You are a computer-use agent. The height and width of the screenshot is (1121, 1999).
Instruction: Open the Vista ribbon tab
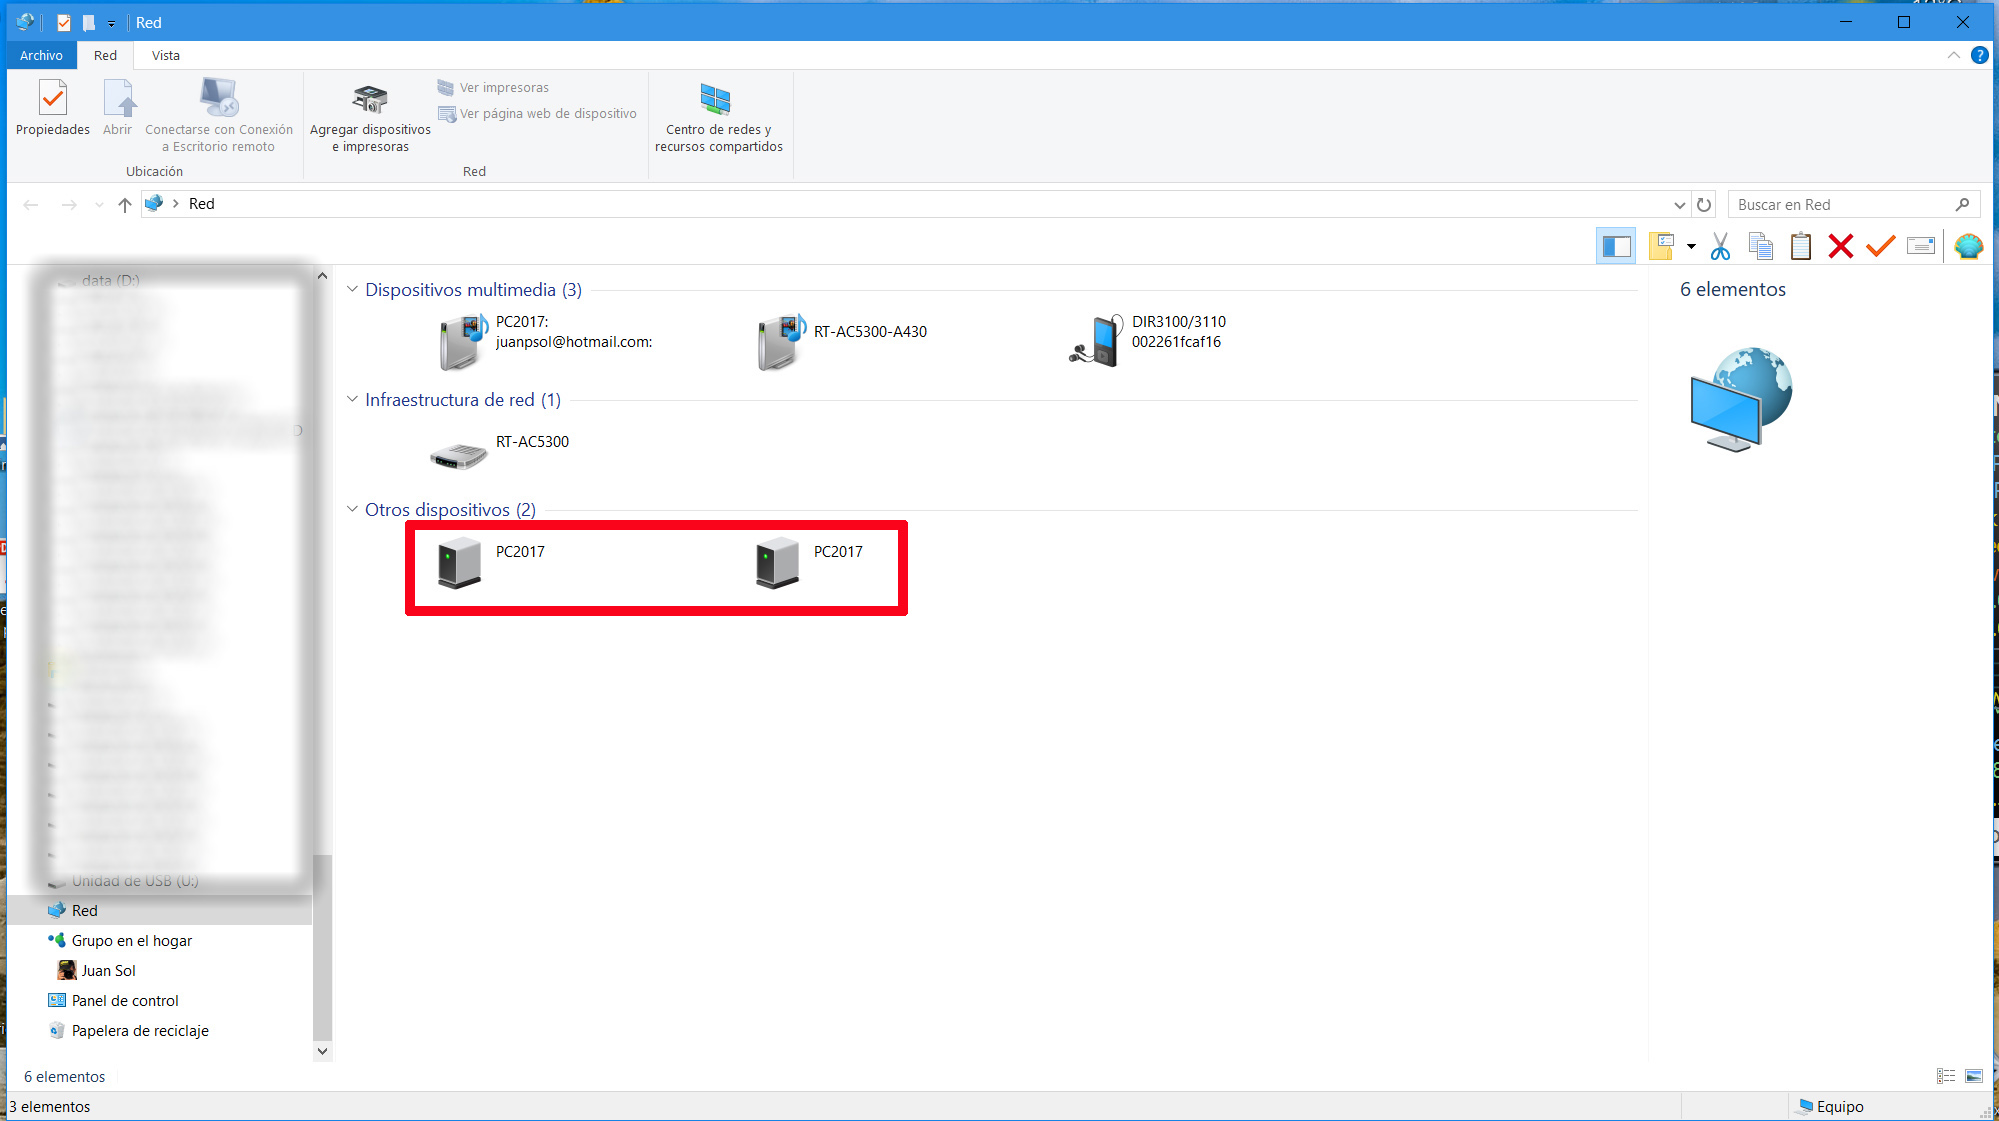pyautogui.click(x=166, y=55)
